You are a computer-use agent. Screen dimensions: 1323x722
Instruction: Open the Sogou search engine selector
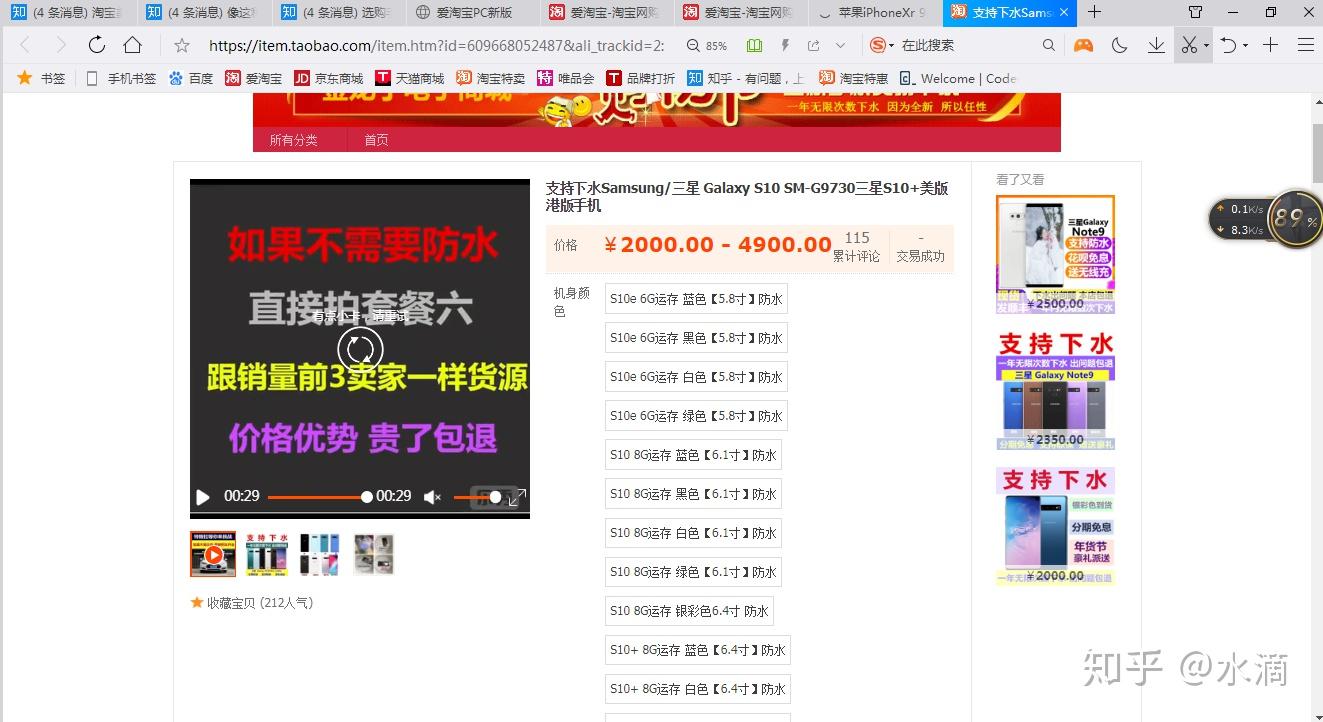pyautogui.click(x=880, y=45)
